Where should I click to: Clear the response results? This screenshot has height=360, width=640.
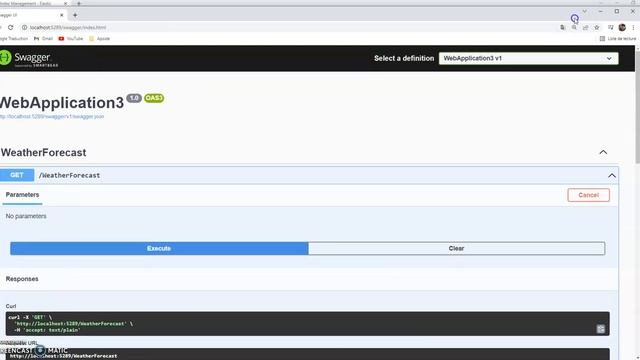456,248
